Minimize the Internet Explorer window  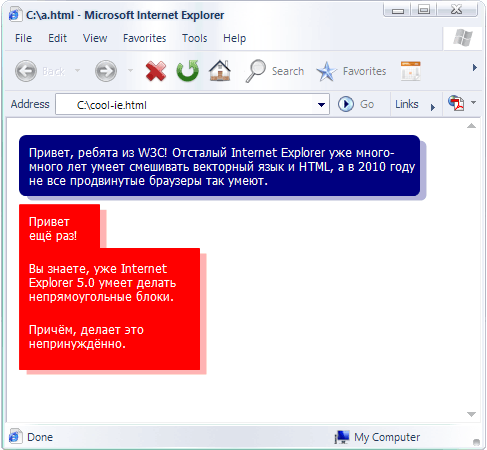point(398,10)
